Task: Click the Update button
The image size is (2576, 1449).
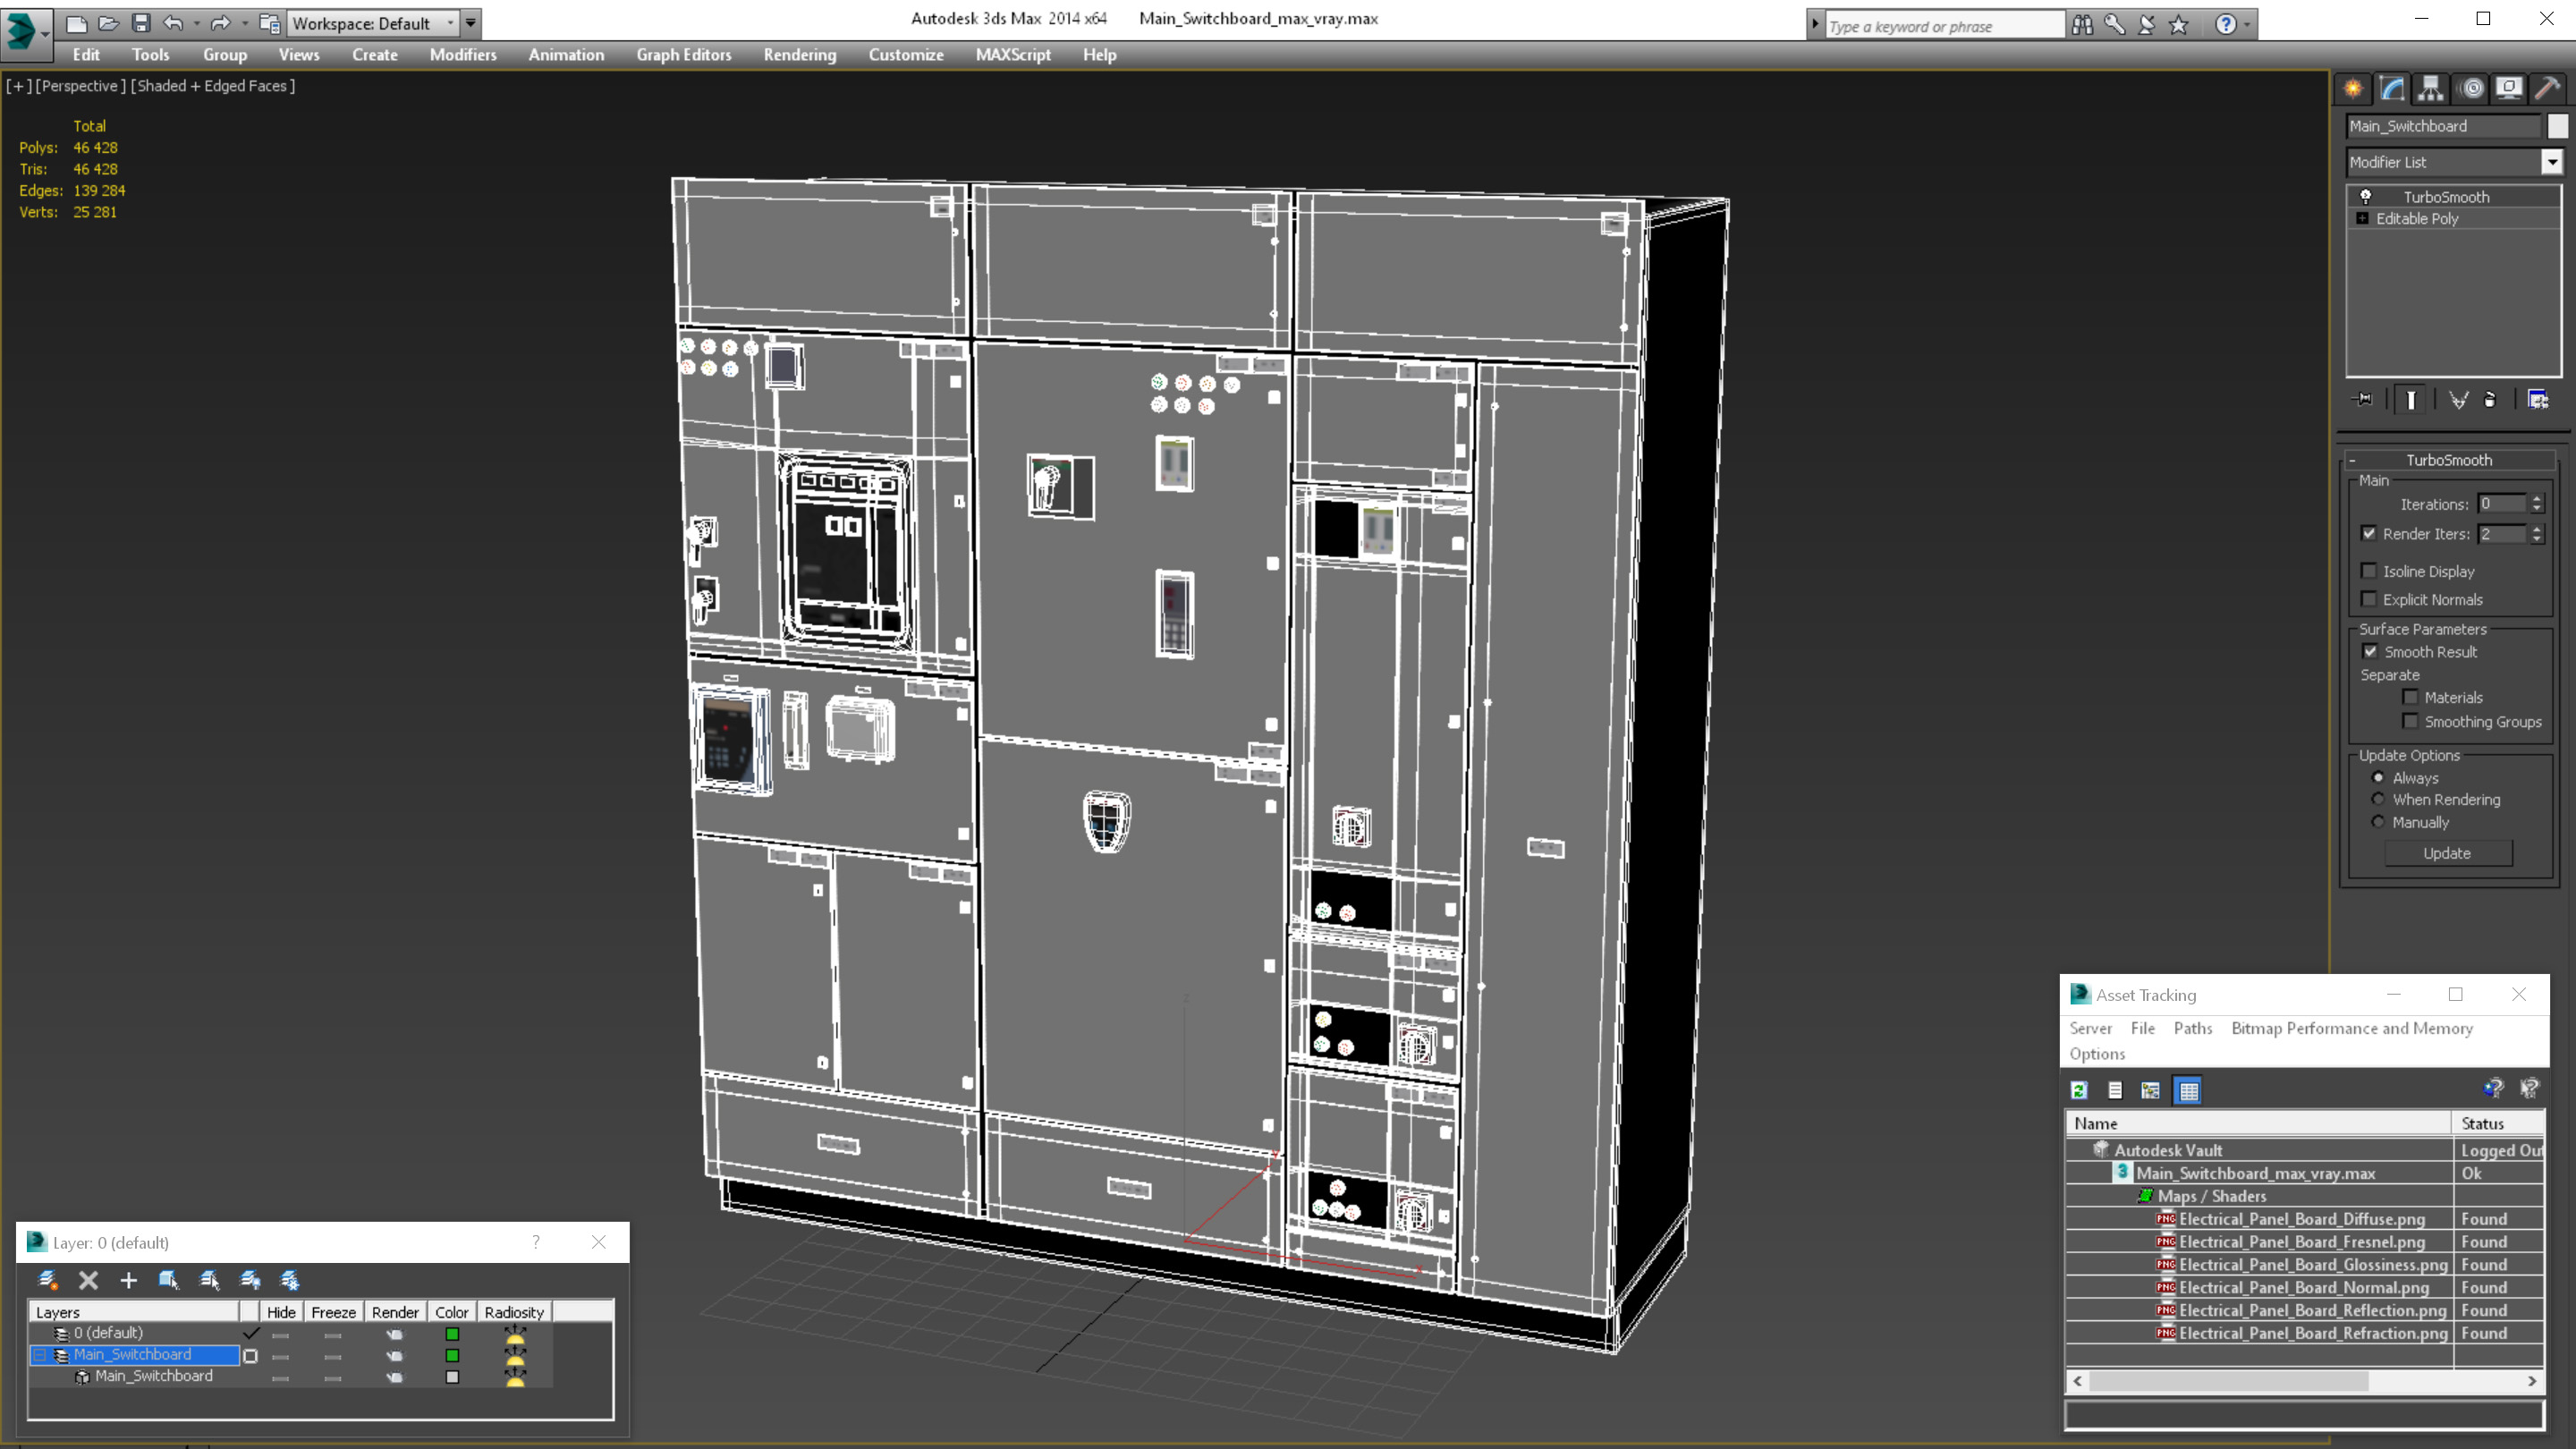Action: tap(2446, 853)
